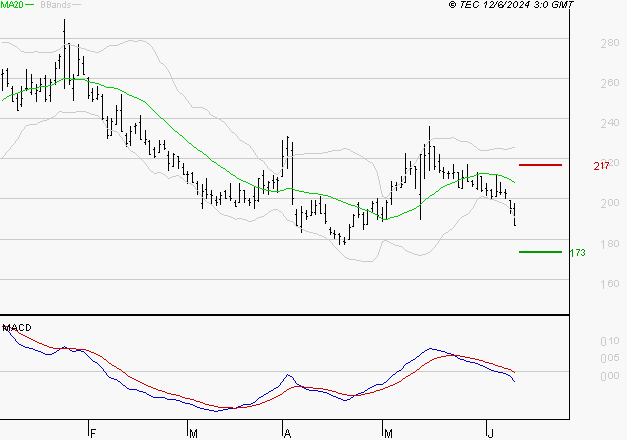
Task: Click the J month axis label
Action: click(x=491, y=433)
